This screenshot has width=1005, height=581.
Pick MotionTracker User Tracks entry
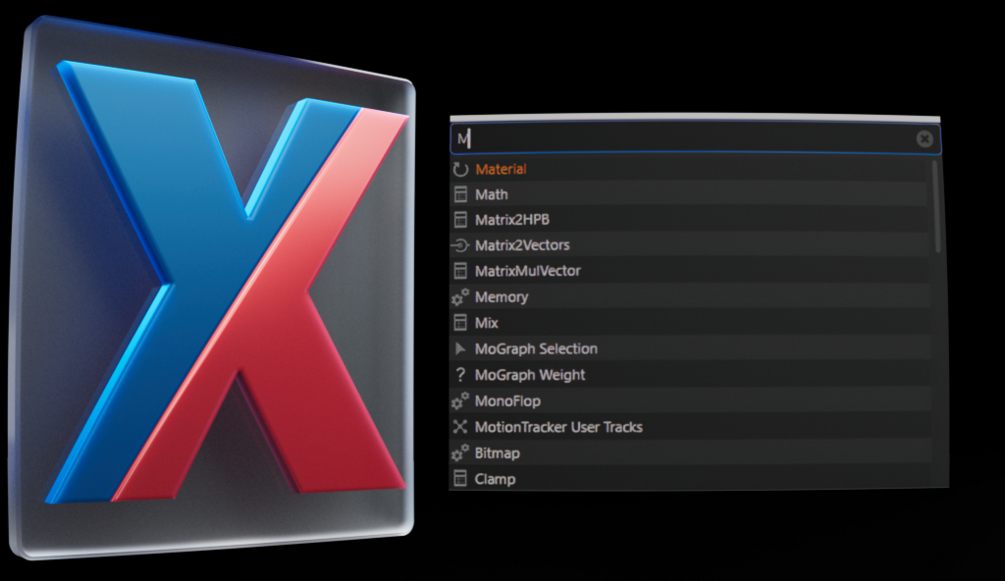[690, 427]
